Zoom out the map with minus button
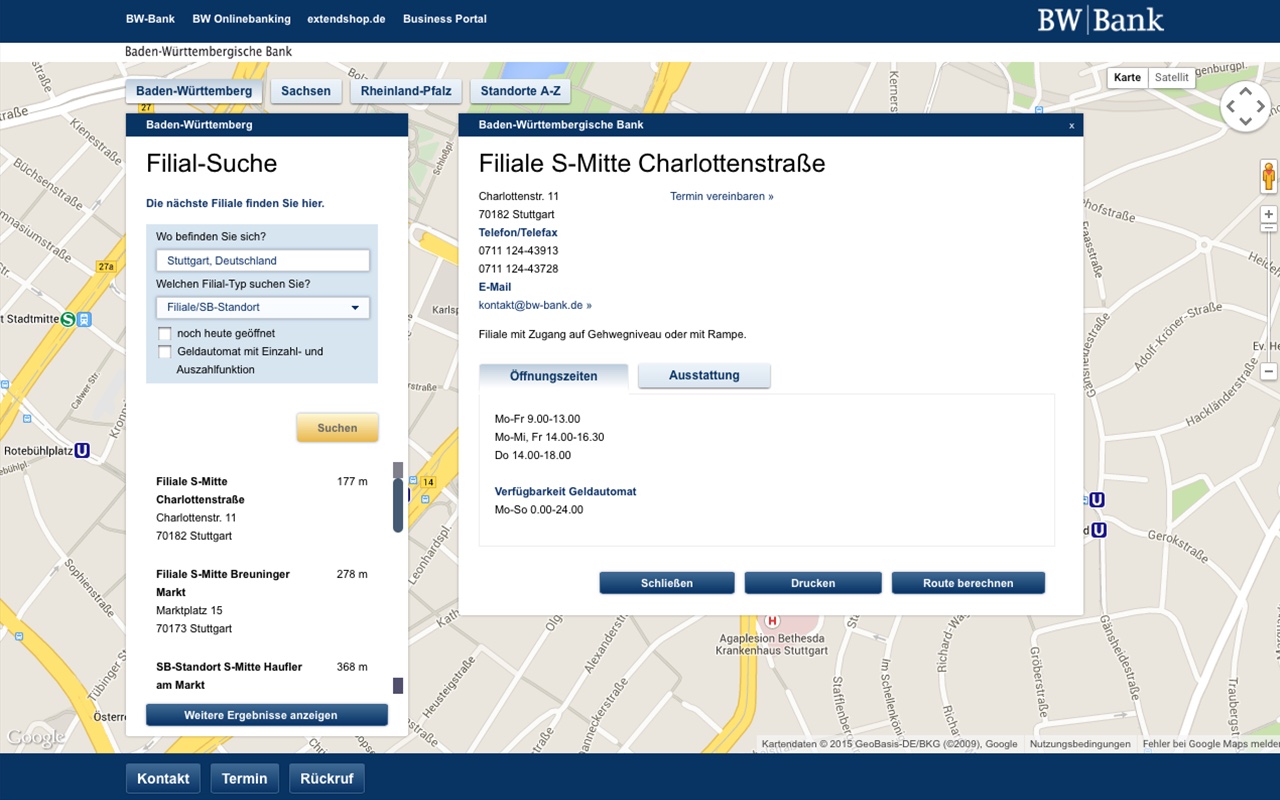The image size is (1280, 800). click(x=1269, y=371)
